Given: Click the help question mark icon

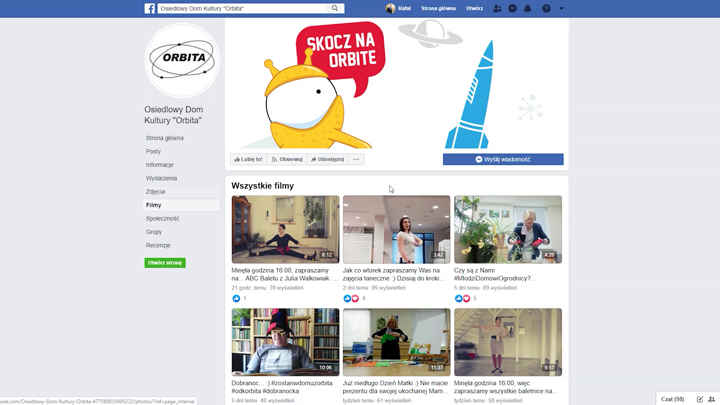Looking at the screenshot, I should click(x=546, y=8).
